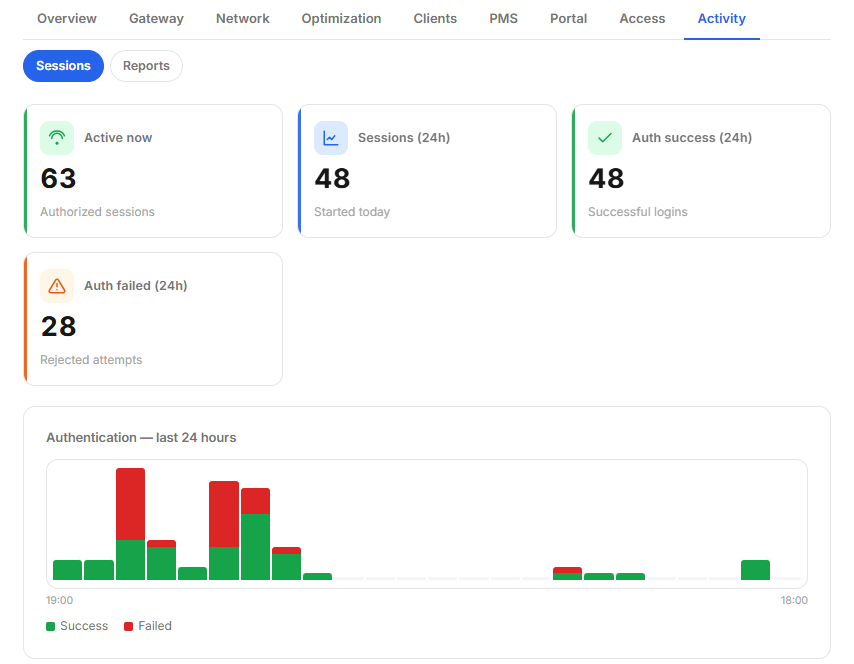This screenshot has width=854, height=664.
Task: Switch to Reports view
Action: [x=146, y=66]
